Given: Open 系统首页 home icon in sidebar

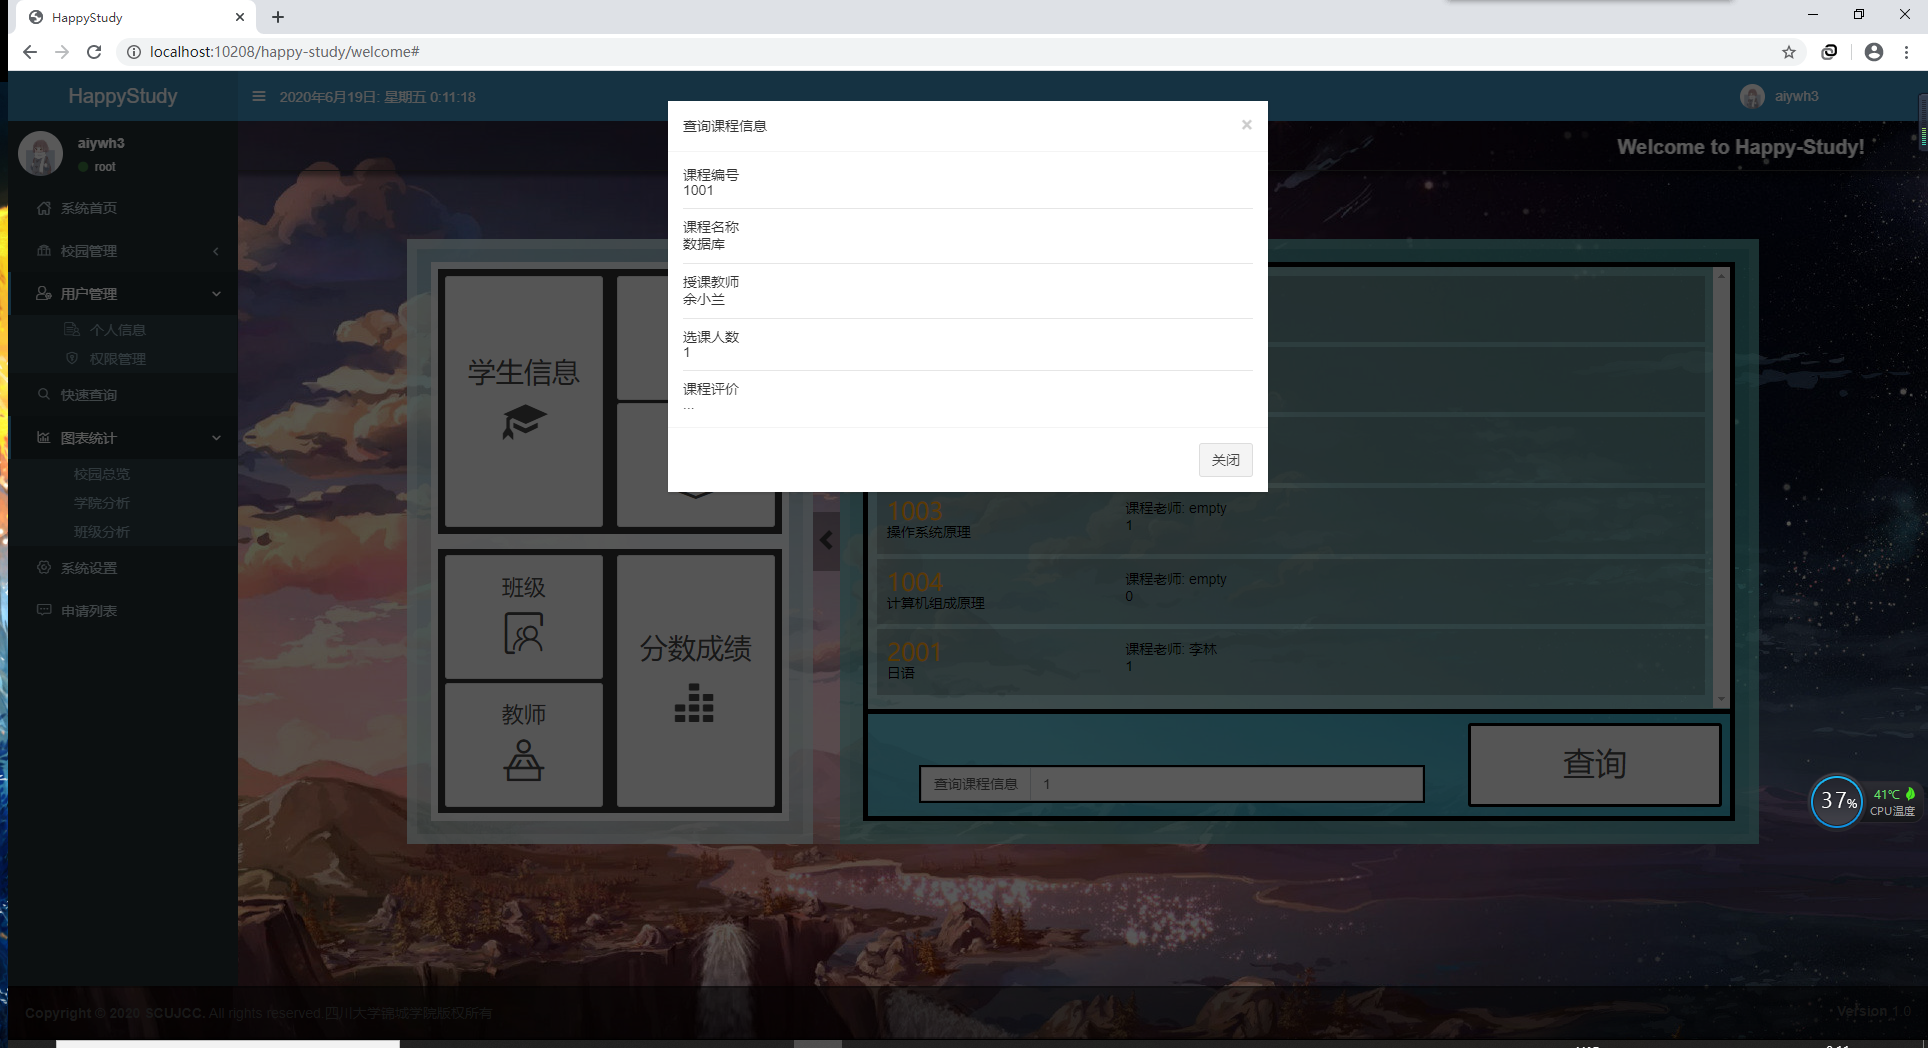Looking at the screenshot, I should [44, 208].
